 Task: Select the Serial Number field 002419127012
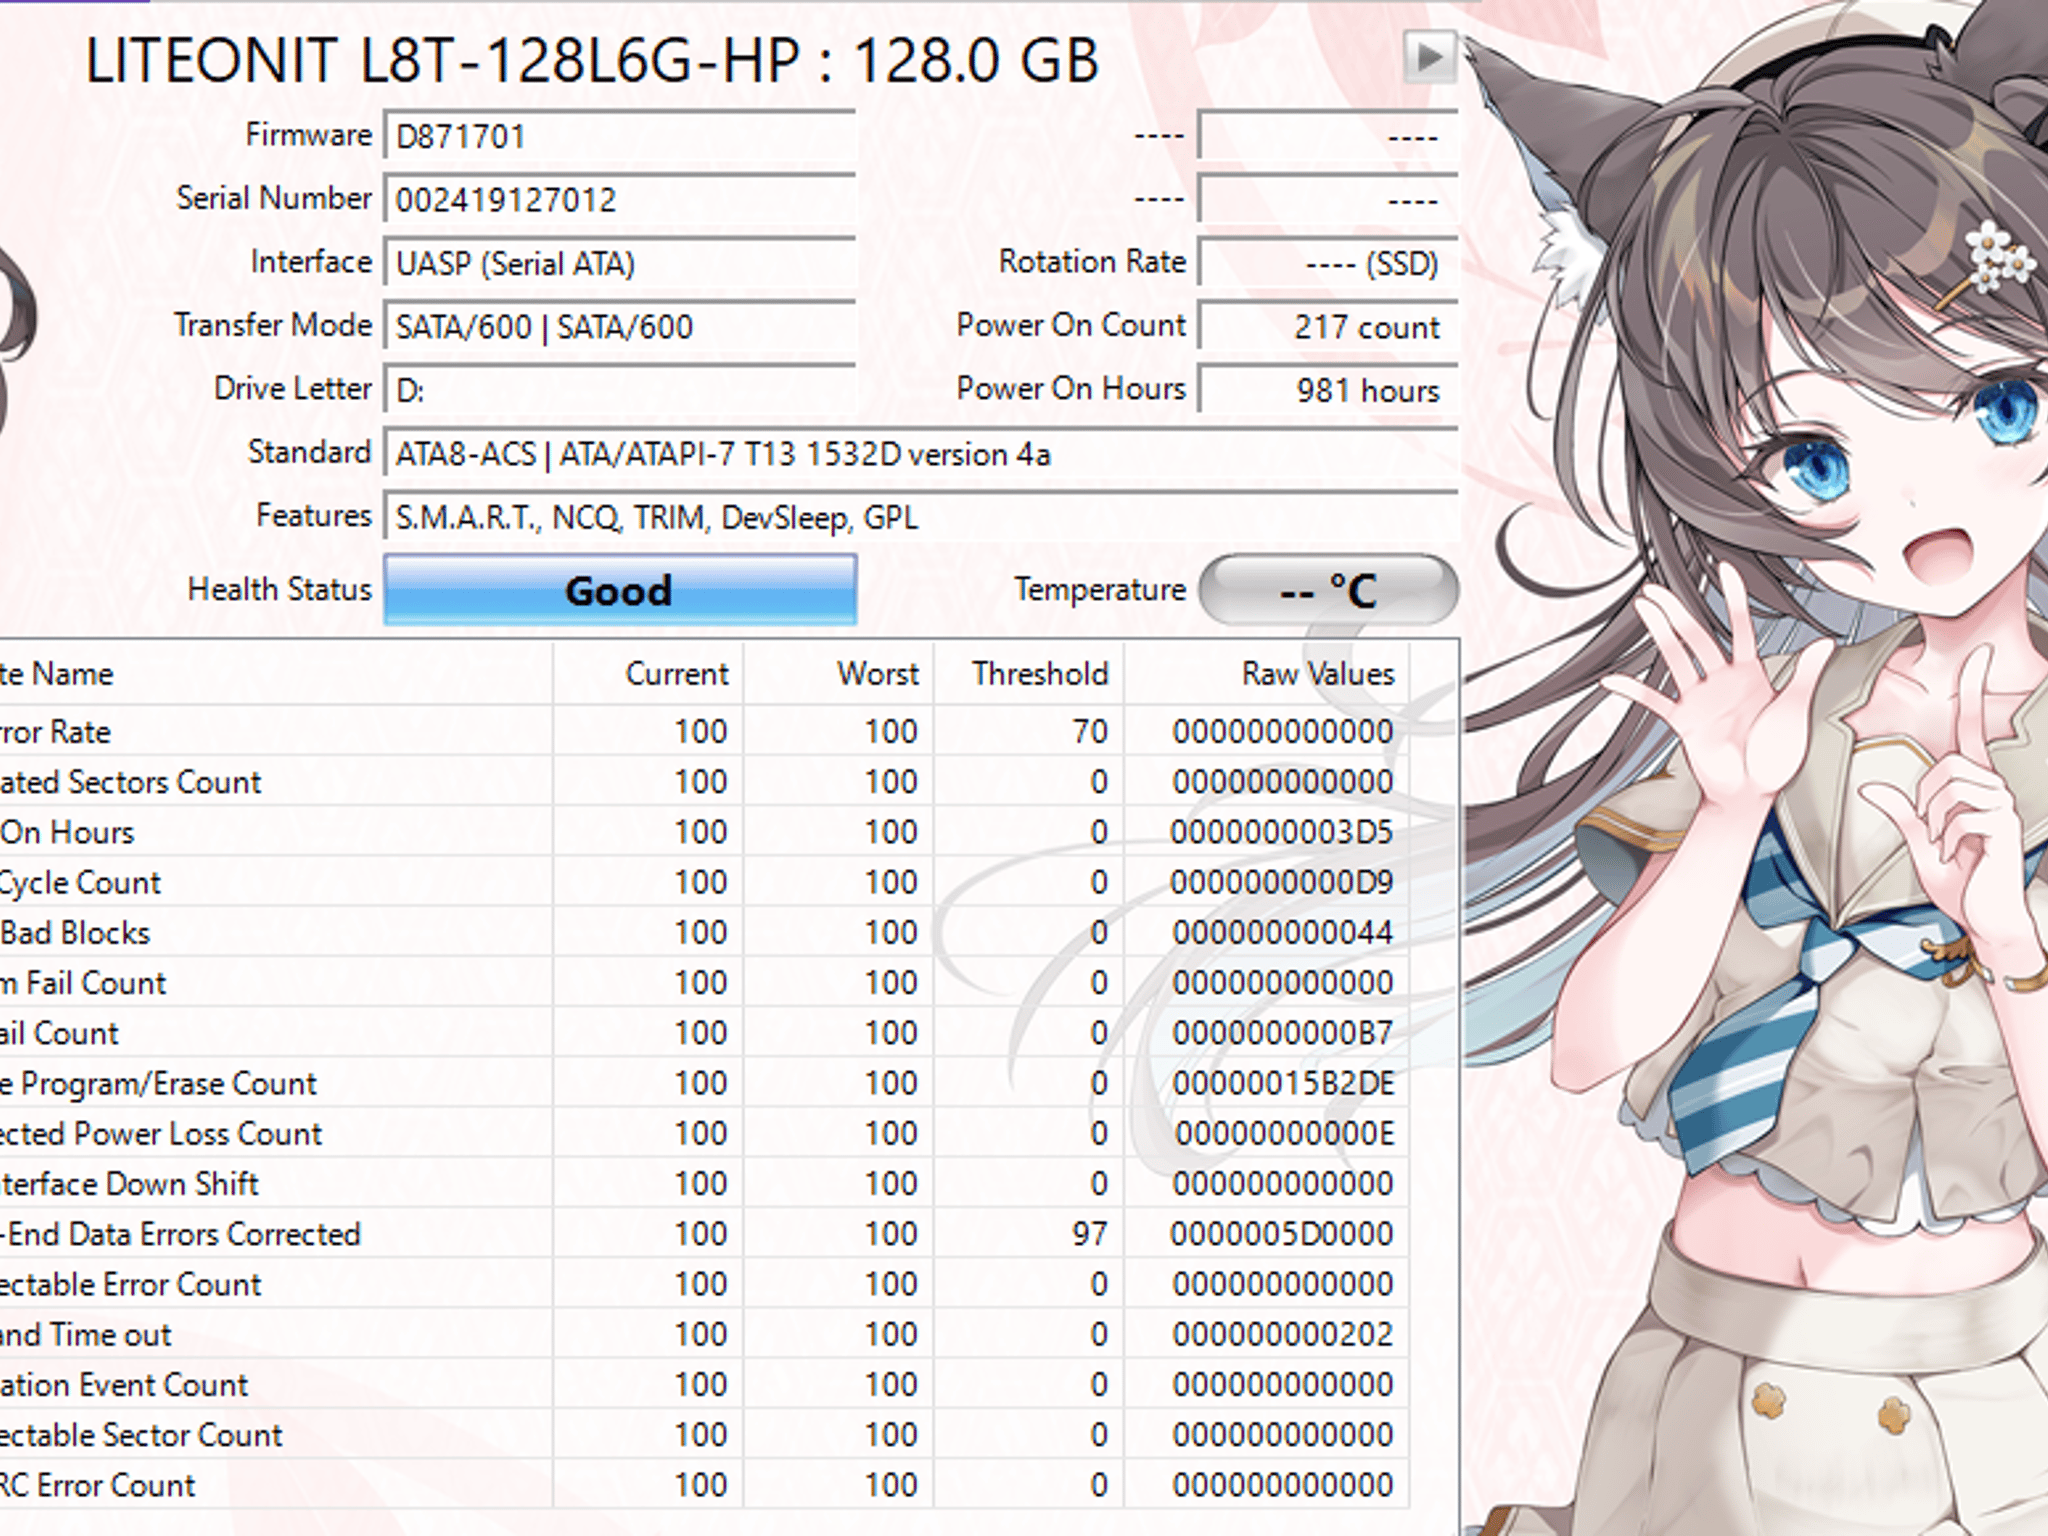[x=620, y=199]
